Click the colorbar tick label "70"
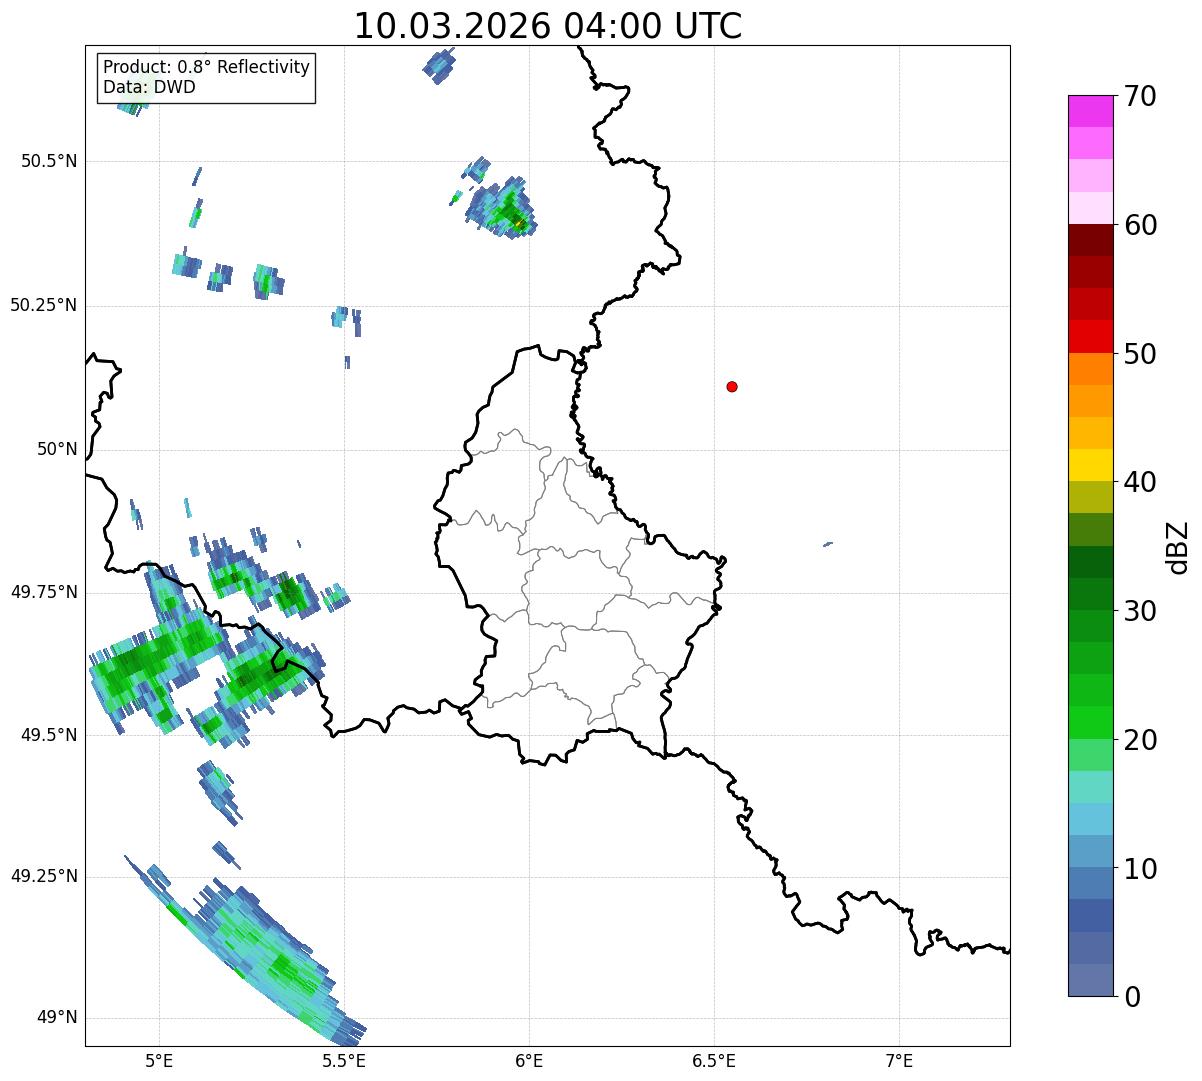Screen dimensions: 1202x1081 [x=1139, y=97]
